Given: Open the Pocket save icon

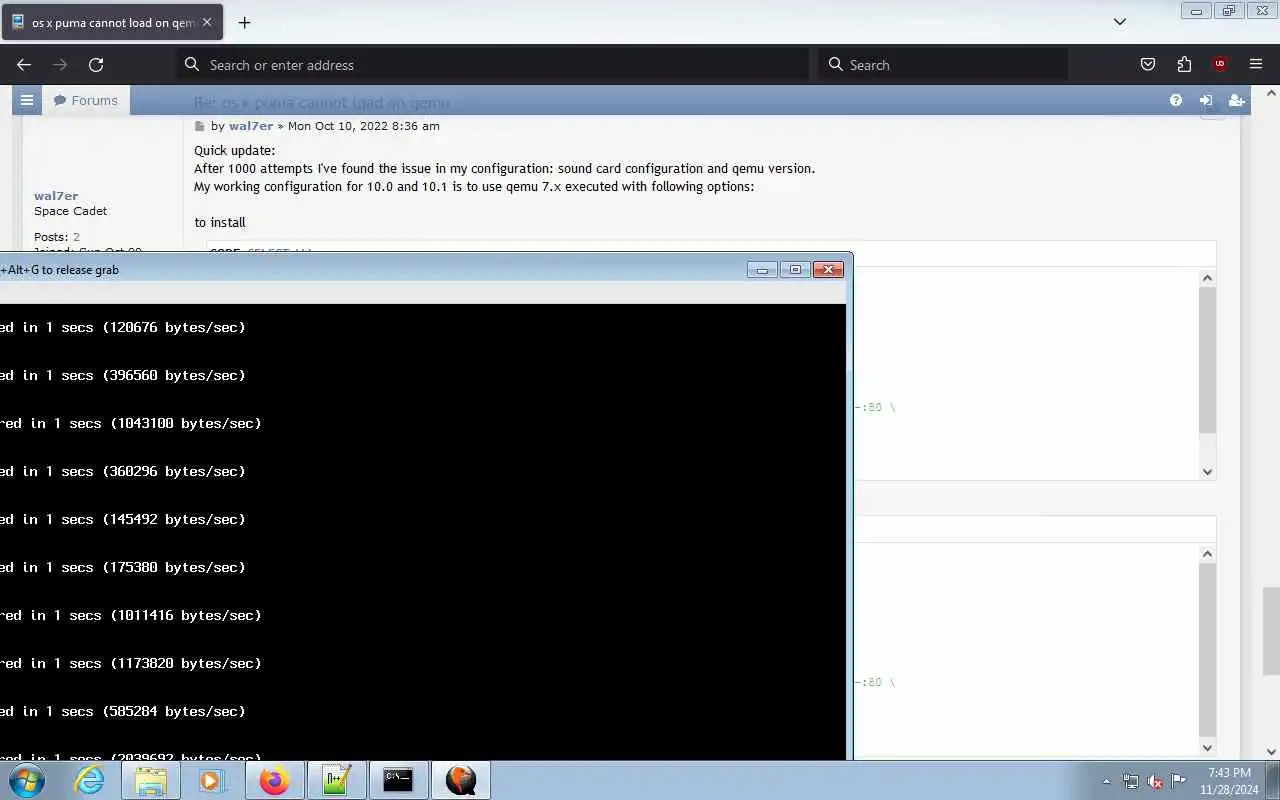Looking at the screenshot, I should coord(1148,65).
